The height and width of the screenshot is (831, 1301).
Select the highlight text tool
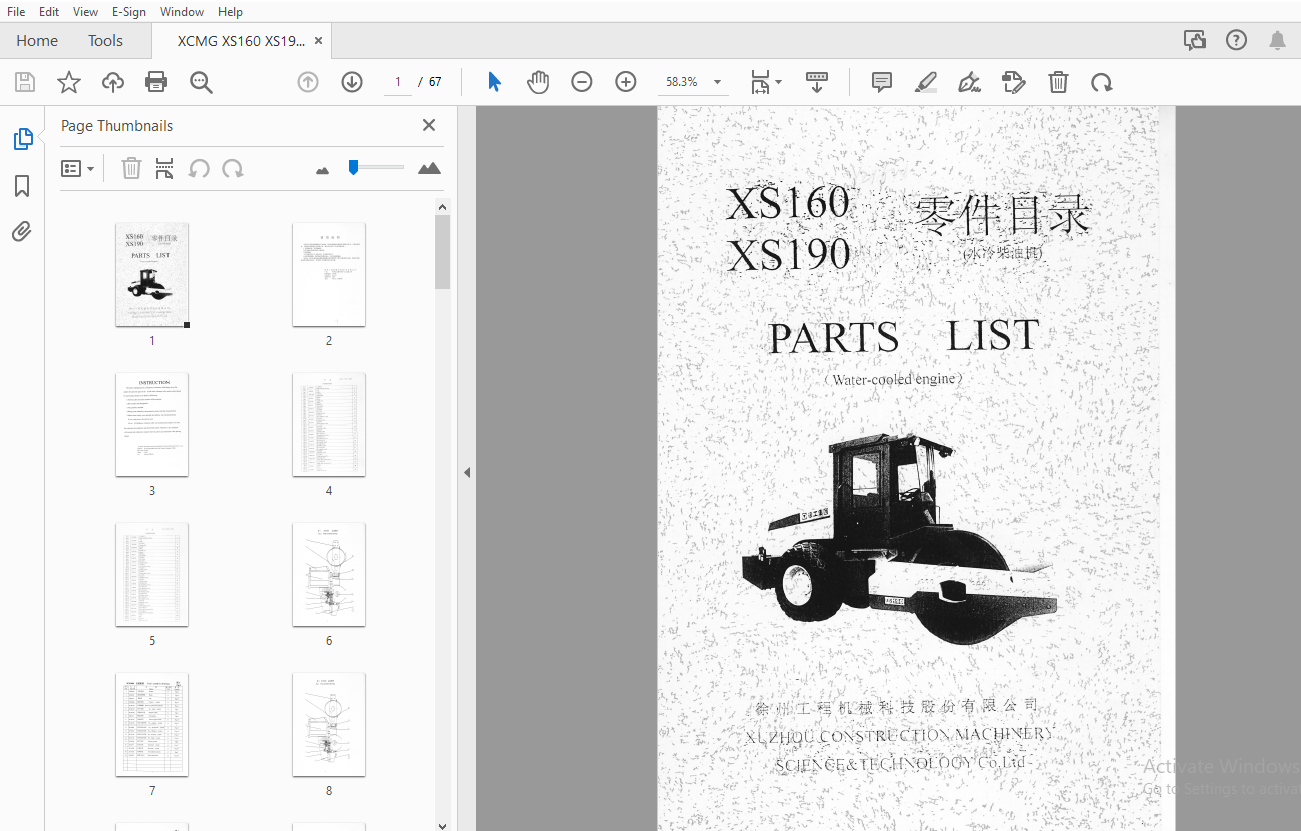926,82
